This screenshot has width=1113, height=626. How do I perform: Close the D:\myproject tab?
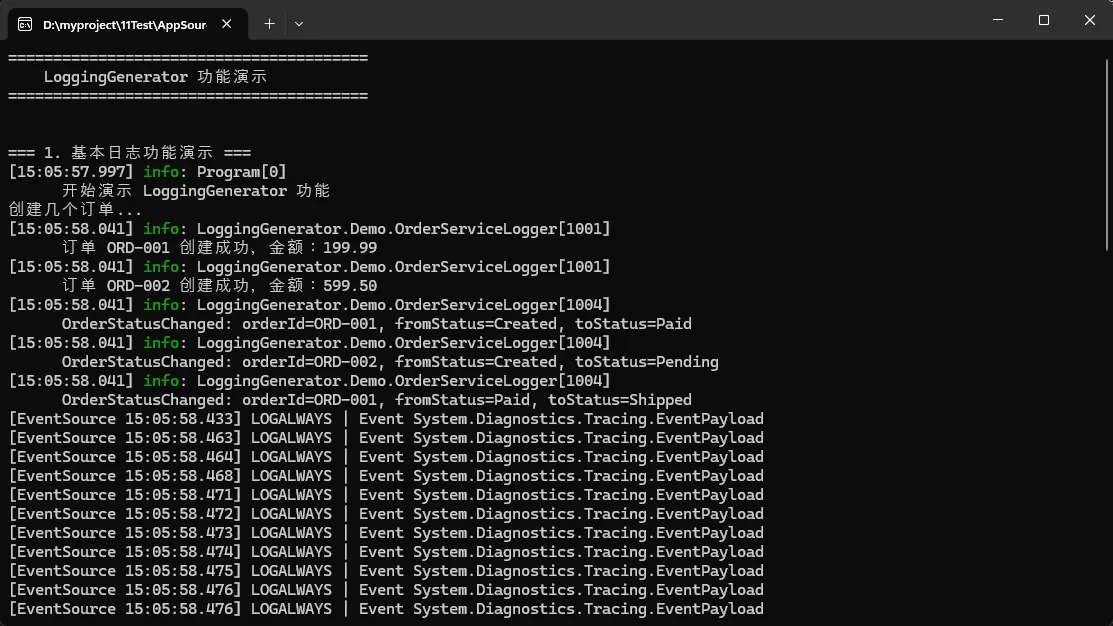coord(229,23)
